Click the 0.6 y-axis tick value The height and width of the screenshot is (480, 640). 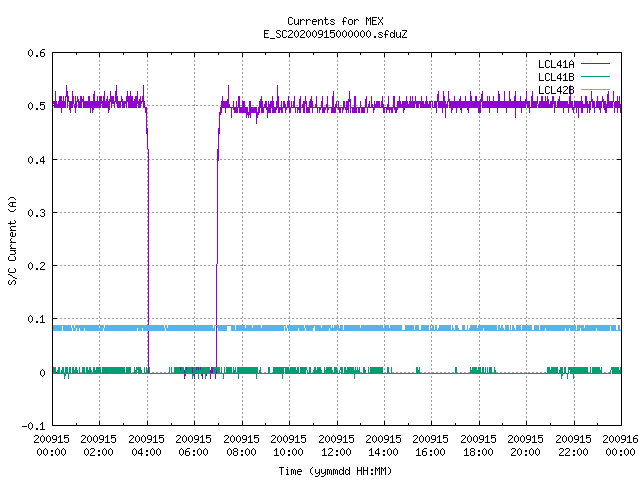point(36,53)
